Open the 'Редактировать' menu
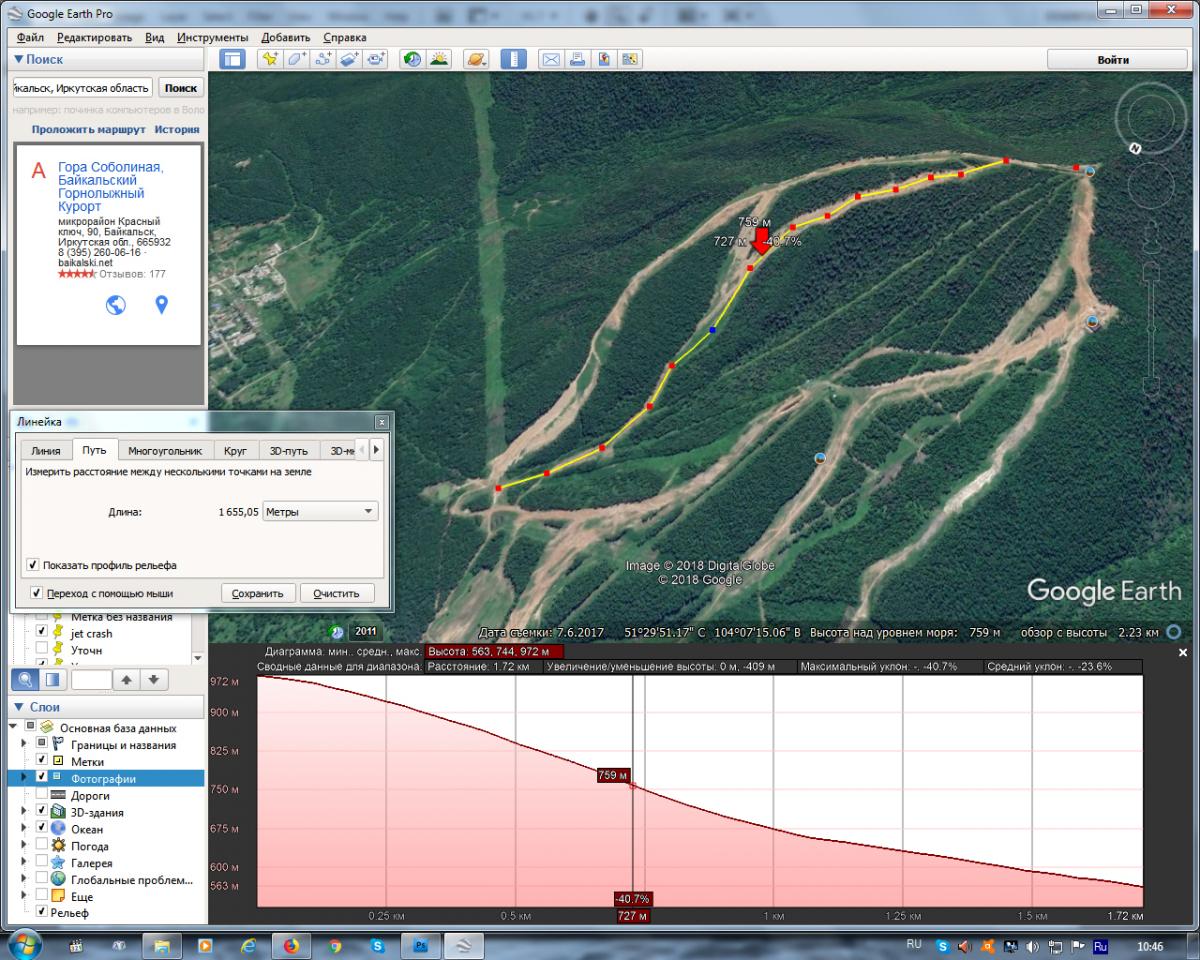The width and height of the screenshot is (1200, 960). tap(94, 37)
